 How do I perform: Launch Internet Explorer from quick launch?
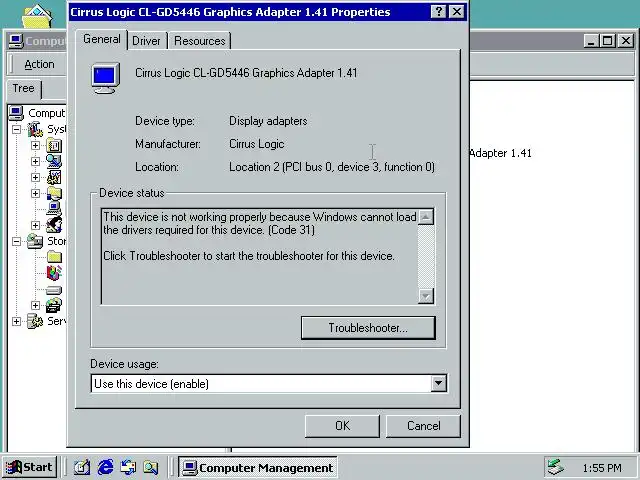pyautogui.click(x=105, y=467)
